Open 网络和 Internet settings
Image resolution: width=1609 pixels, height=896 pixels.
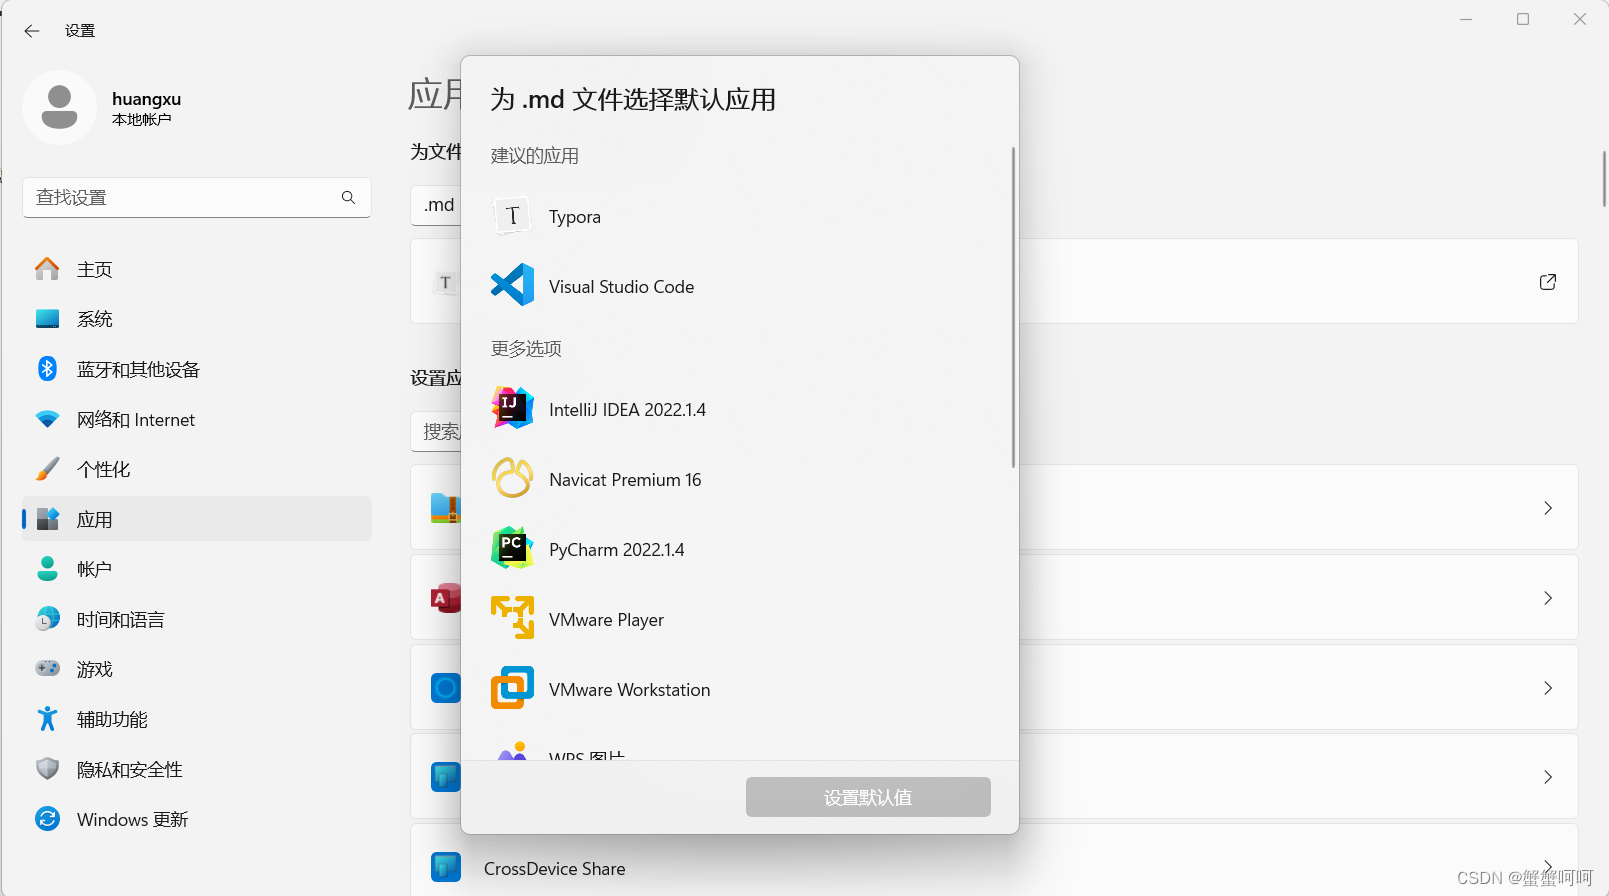[x=197, y=419]
